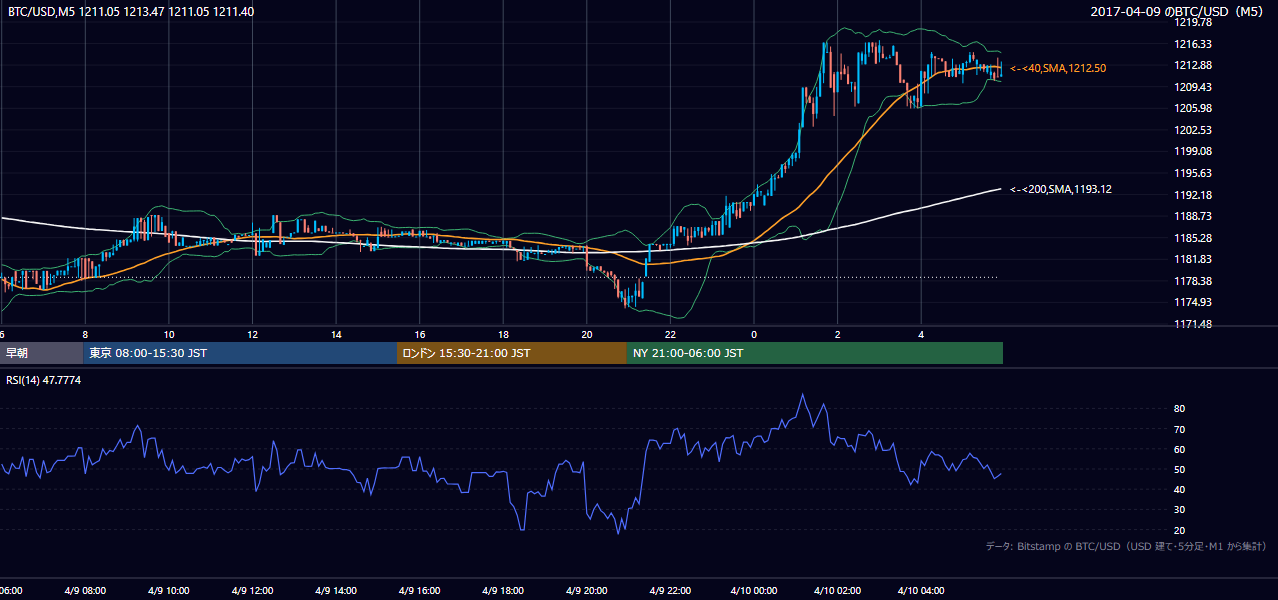Click RSI axis level 80
The image size is (1278, 600).
(x=1180, y=409)
